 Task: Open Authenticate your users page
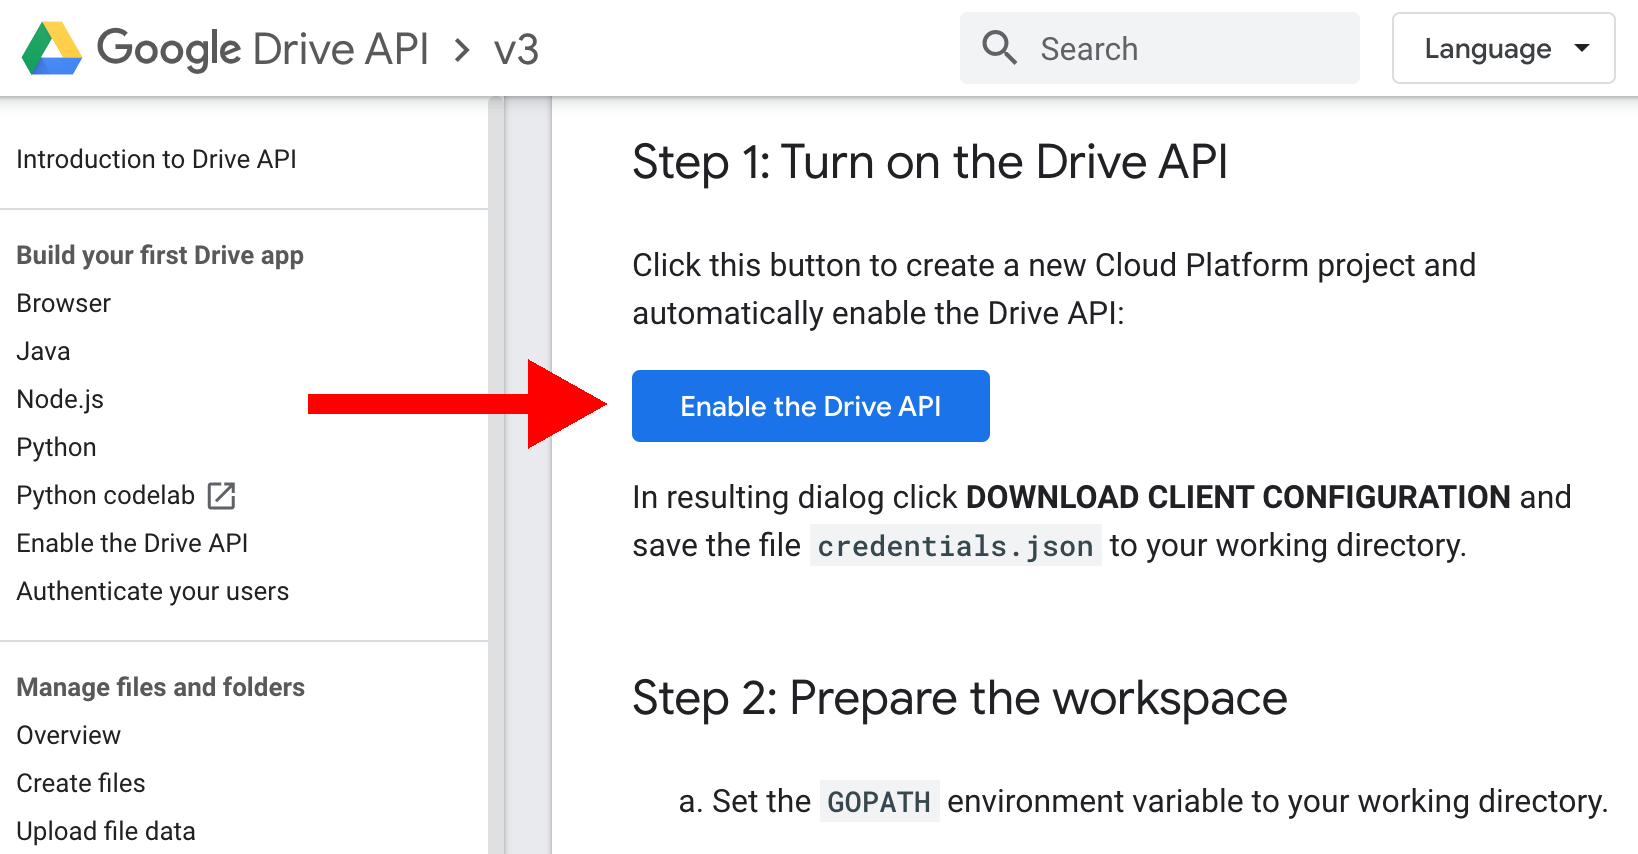tap(153, 591)
